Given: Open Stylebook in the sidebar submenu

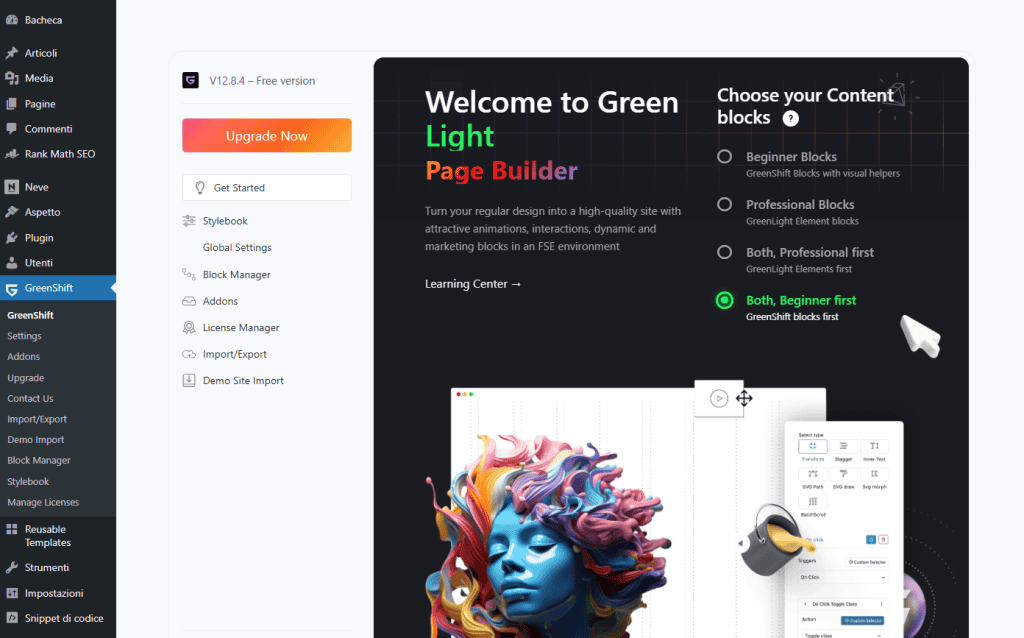Looking at the screenshot, I should [28, 481].
